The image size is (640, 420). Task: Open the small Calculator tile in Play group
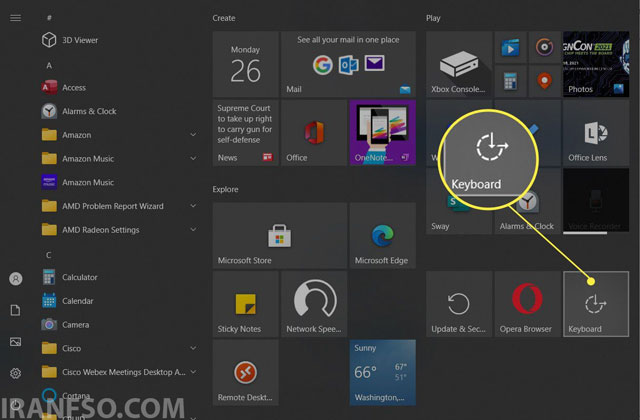510,81
